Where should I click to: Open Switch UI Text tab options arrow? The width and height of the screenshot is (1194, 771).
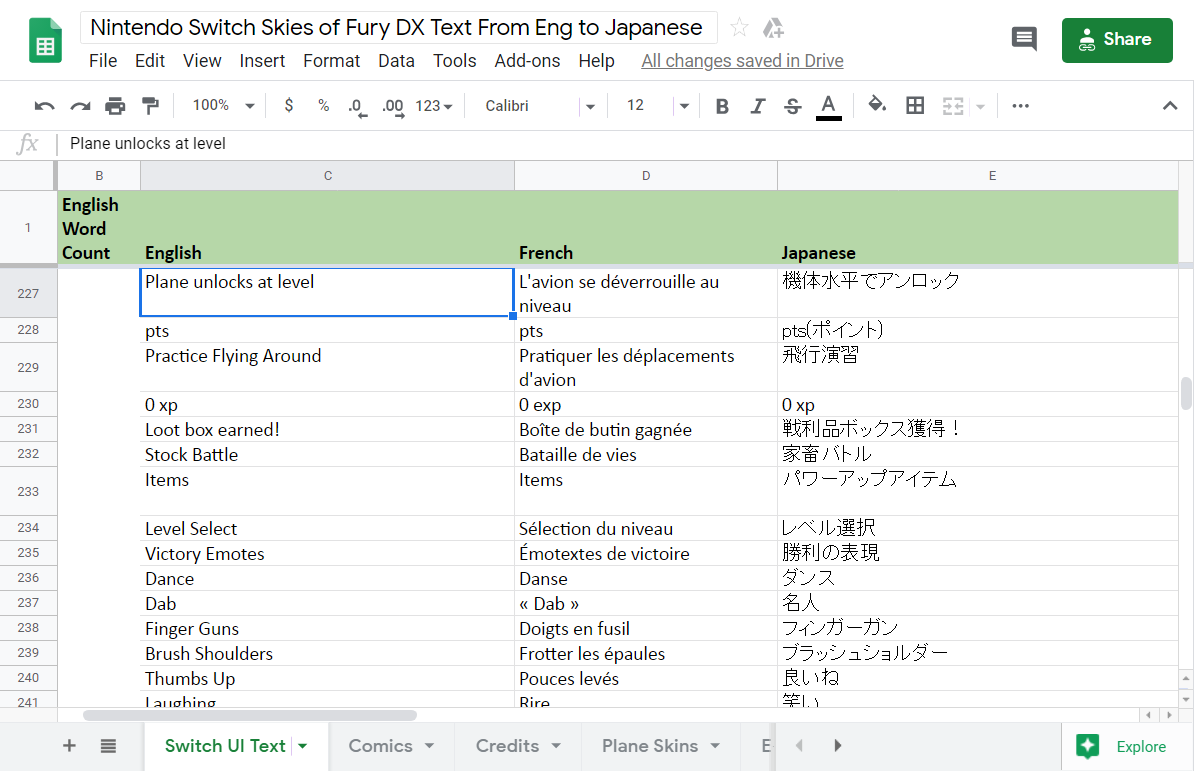point(303,746)
